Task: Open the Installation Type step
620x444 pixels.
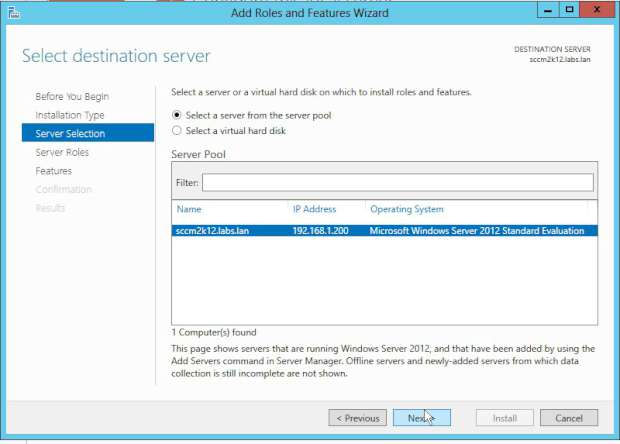Action: coord(70,115)
